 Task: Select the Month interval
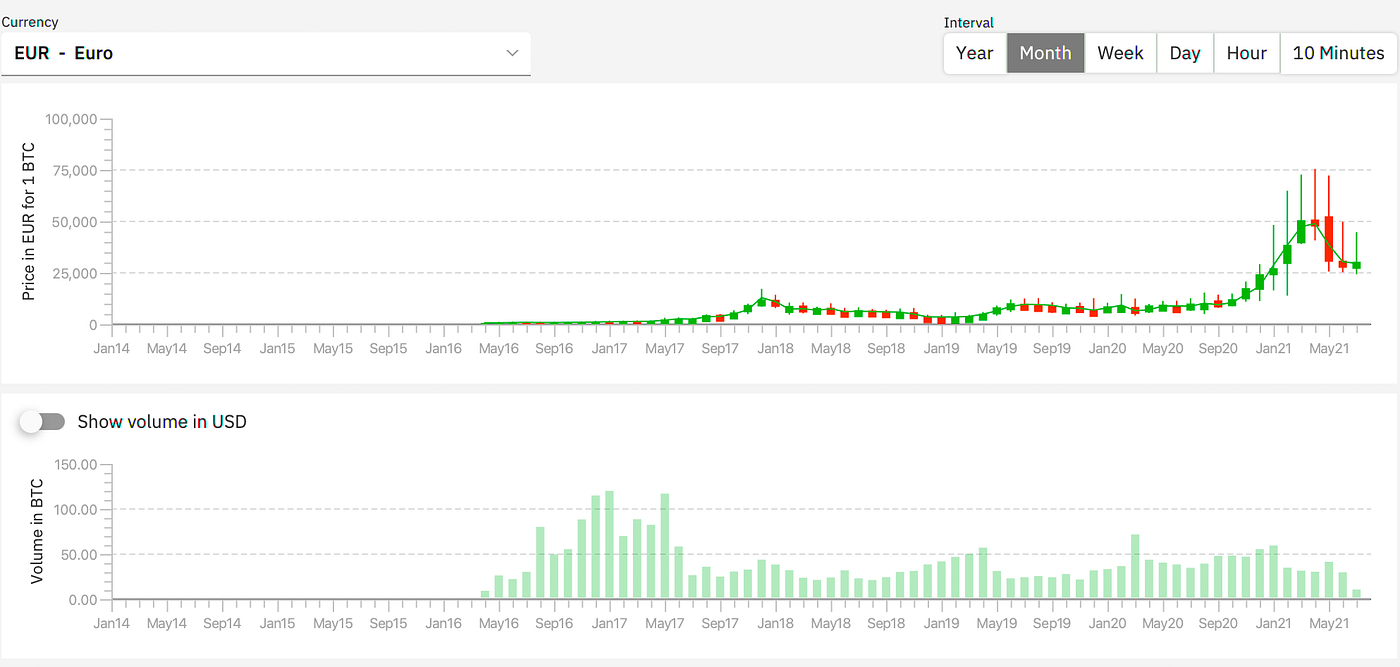click(1045, 53)
